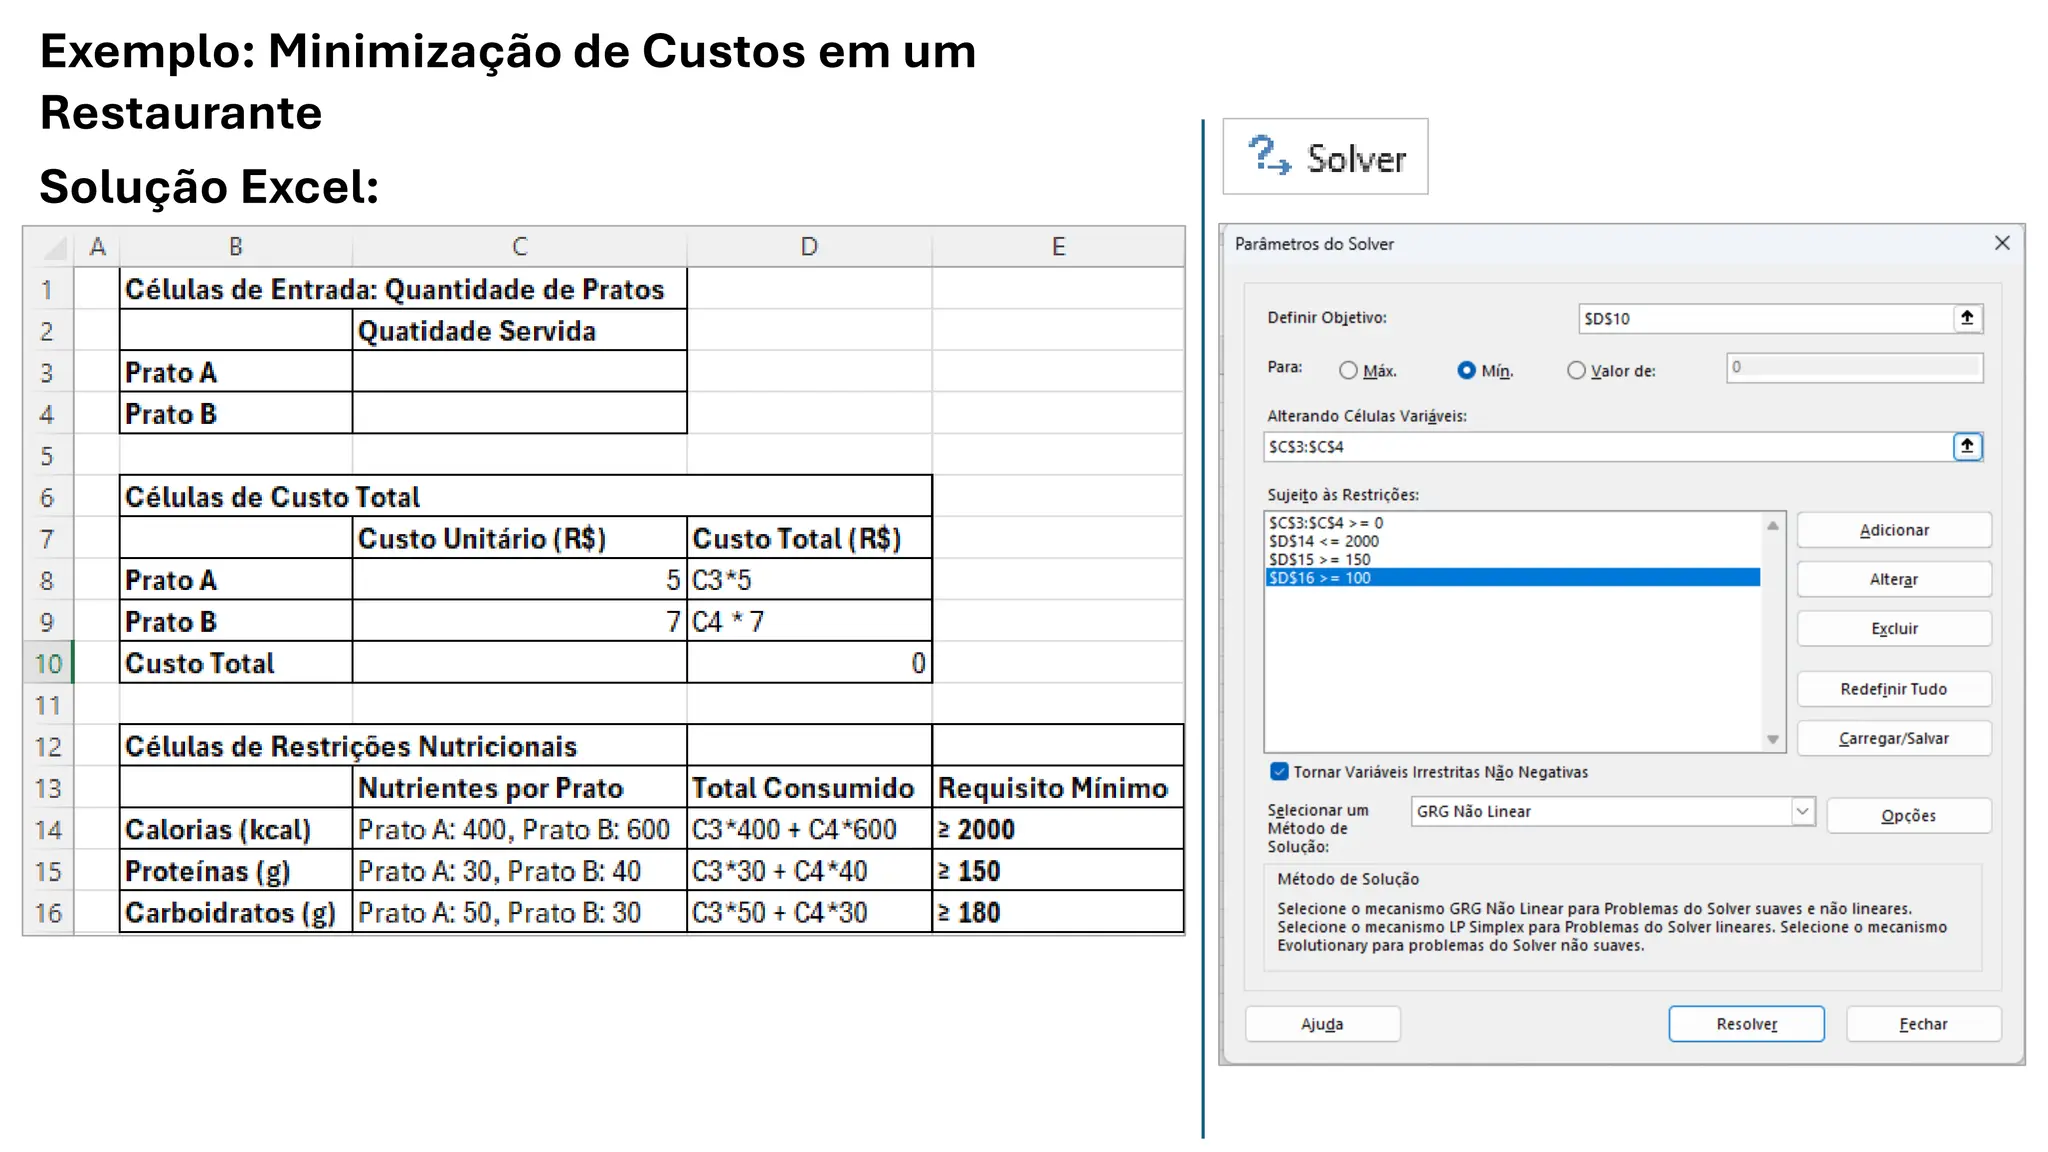
Task: Click the Quatidade Servida header cell
Action: click(x=520, y=331)
